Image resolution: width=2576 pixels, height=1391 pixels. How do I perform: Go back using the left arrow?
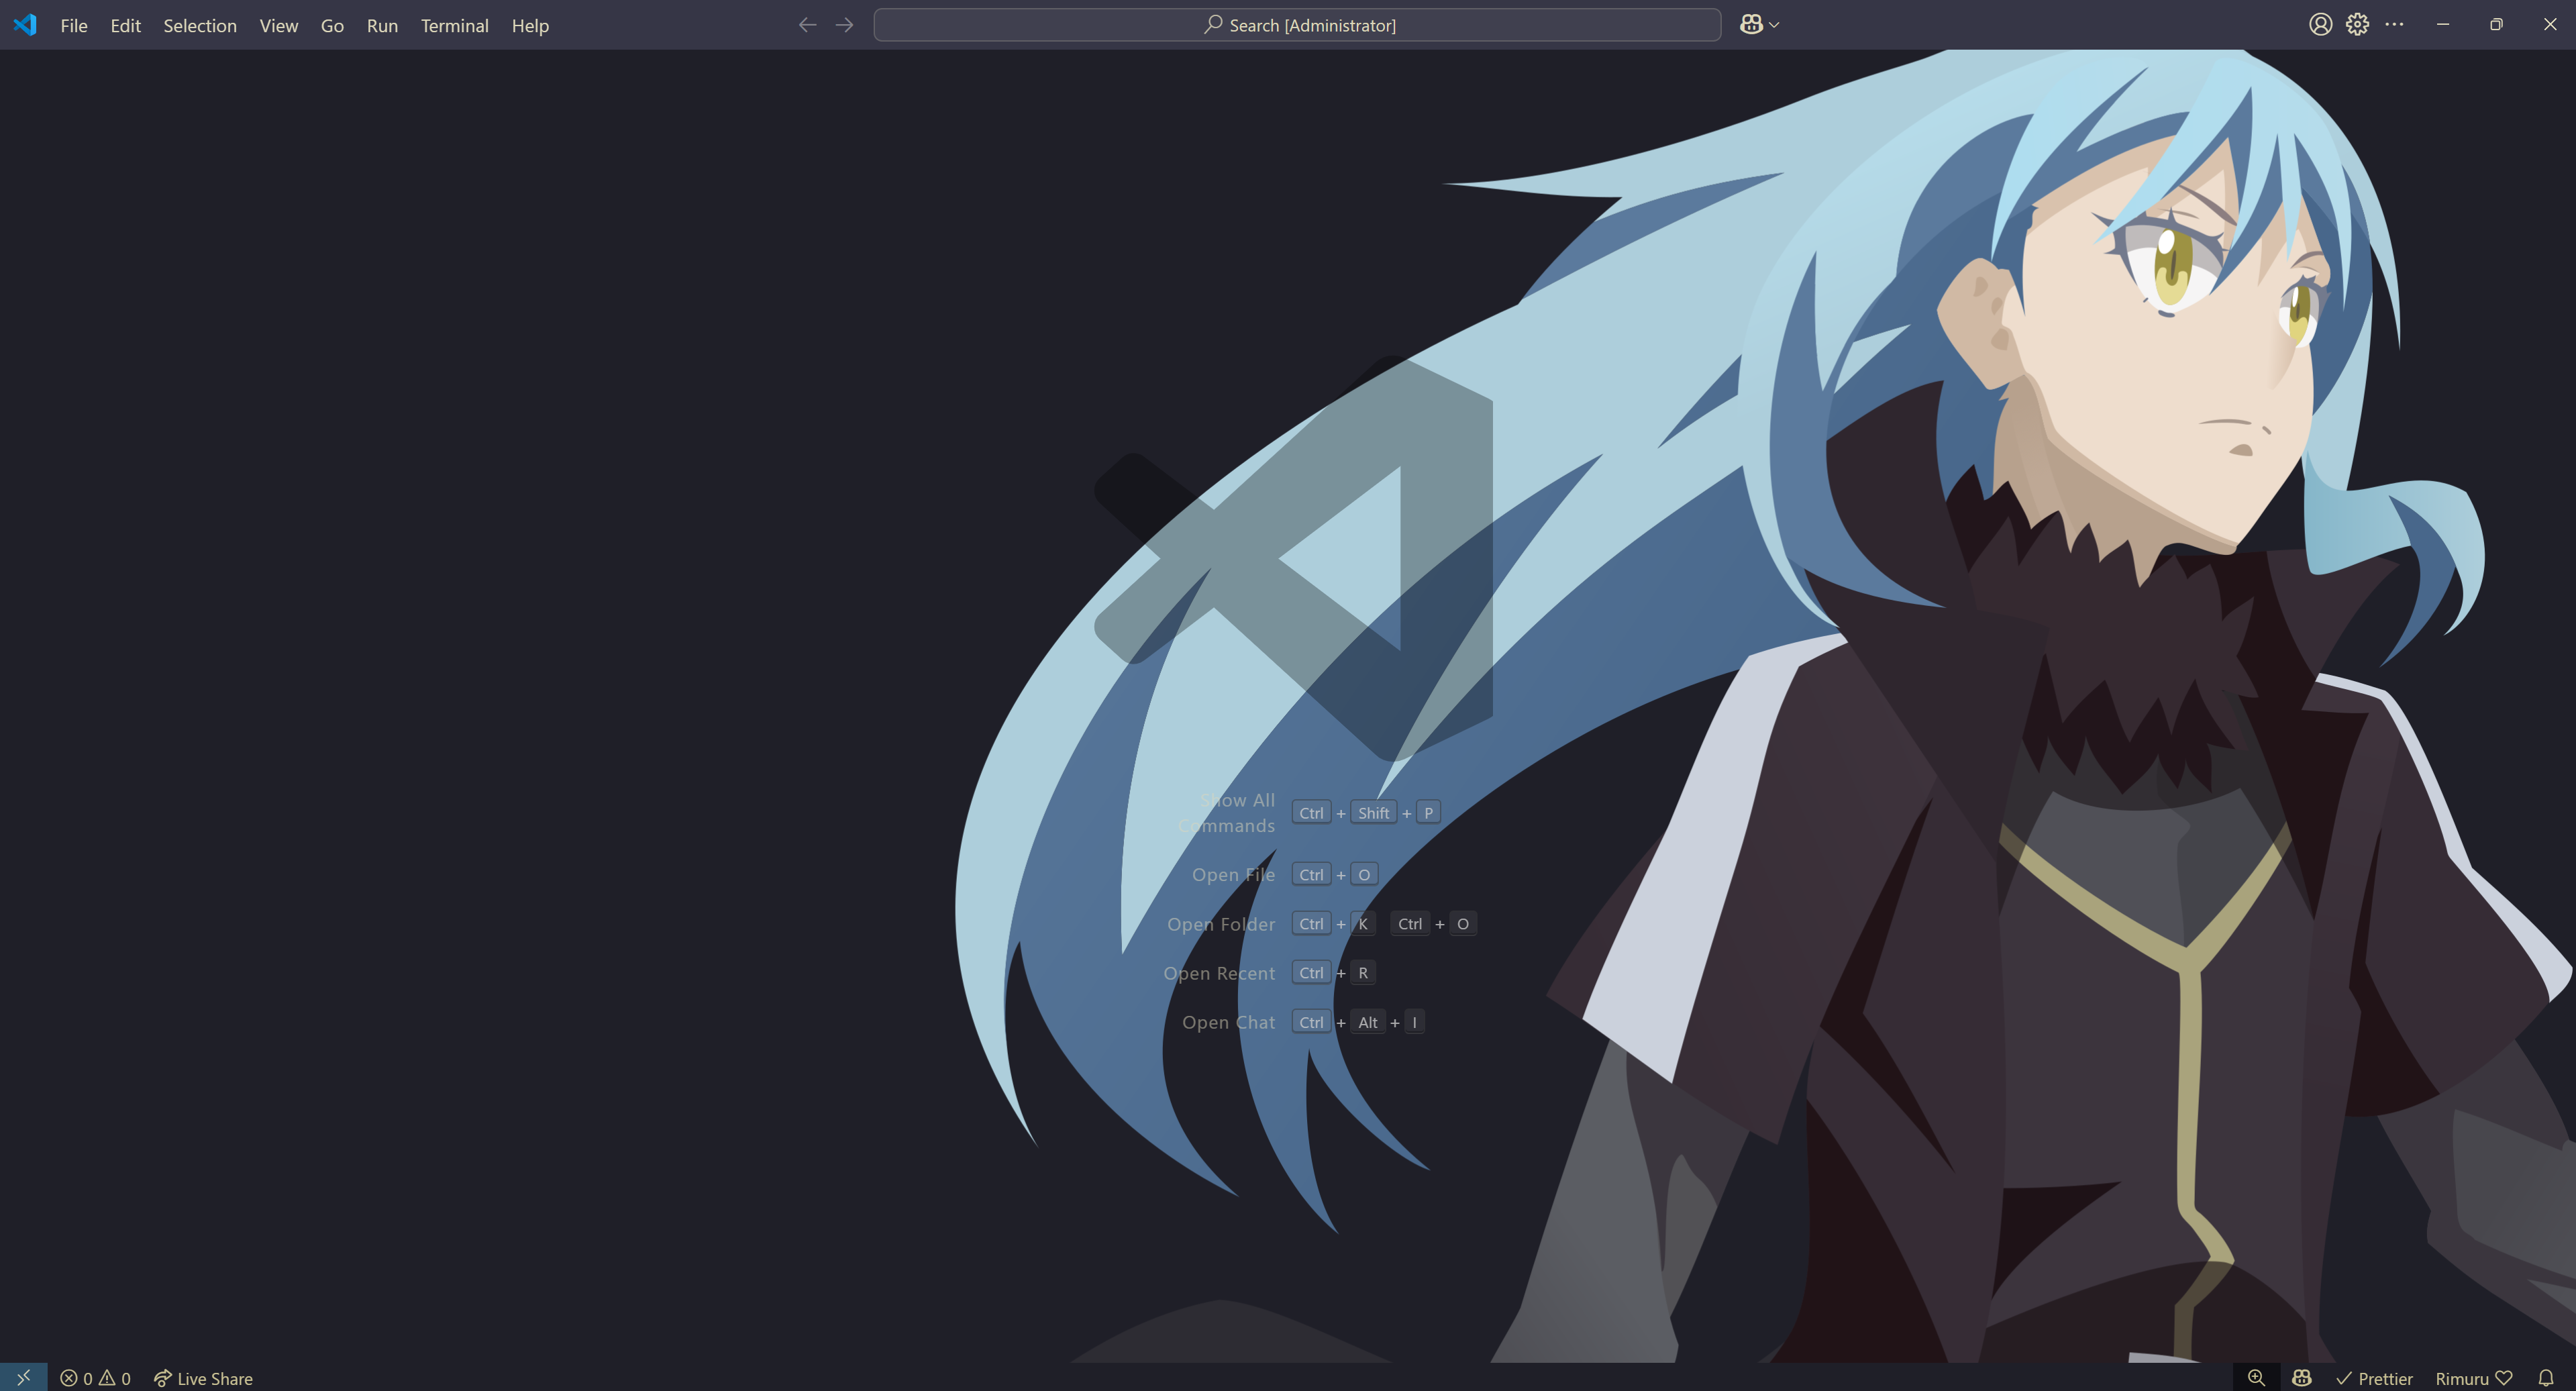tap(807, 25)
